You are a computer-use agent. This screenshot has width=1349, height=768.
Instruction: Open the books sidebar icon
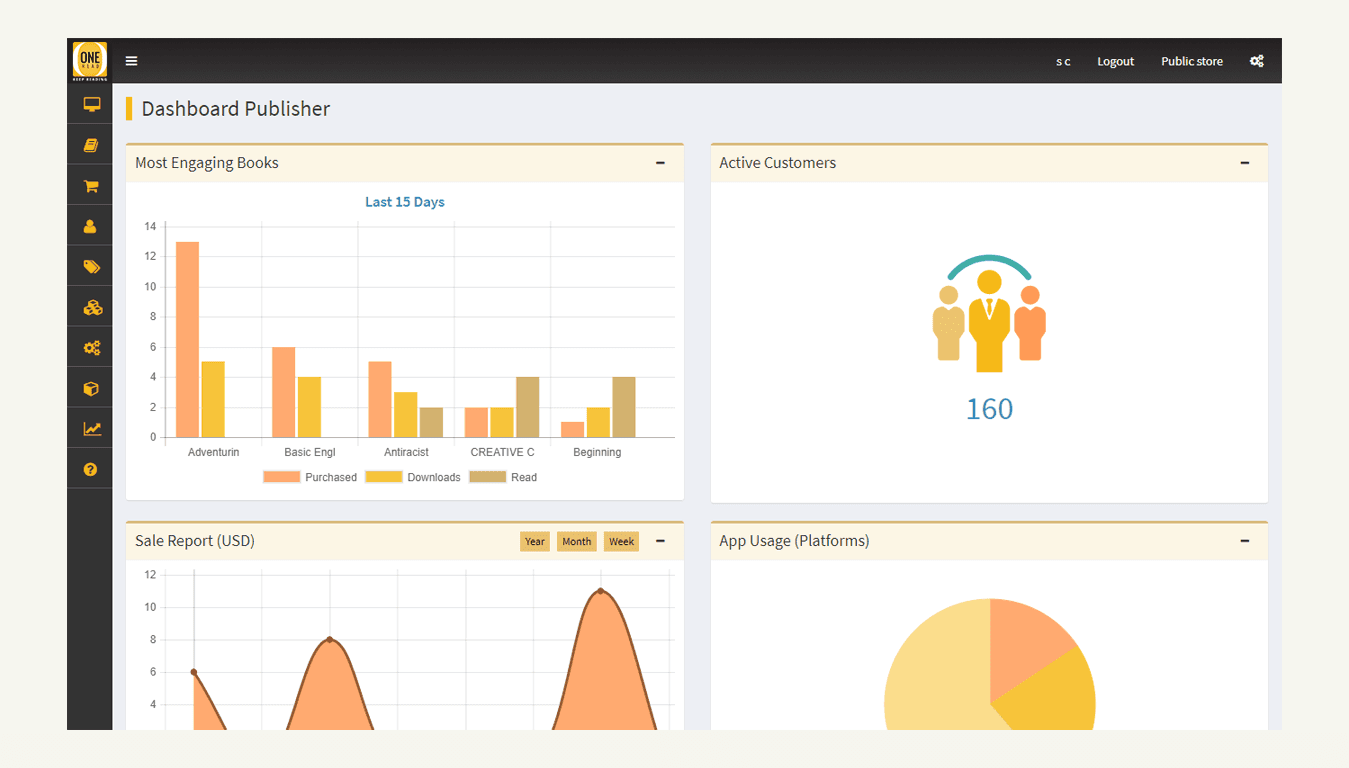pyautogui.click(x=91, y=145)
